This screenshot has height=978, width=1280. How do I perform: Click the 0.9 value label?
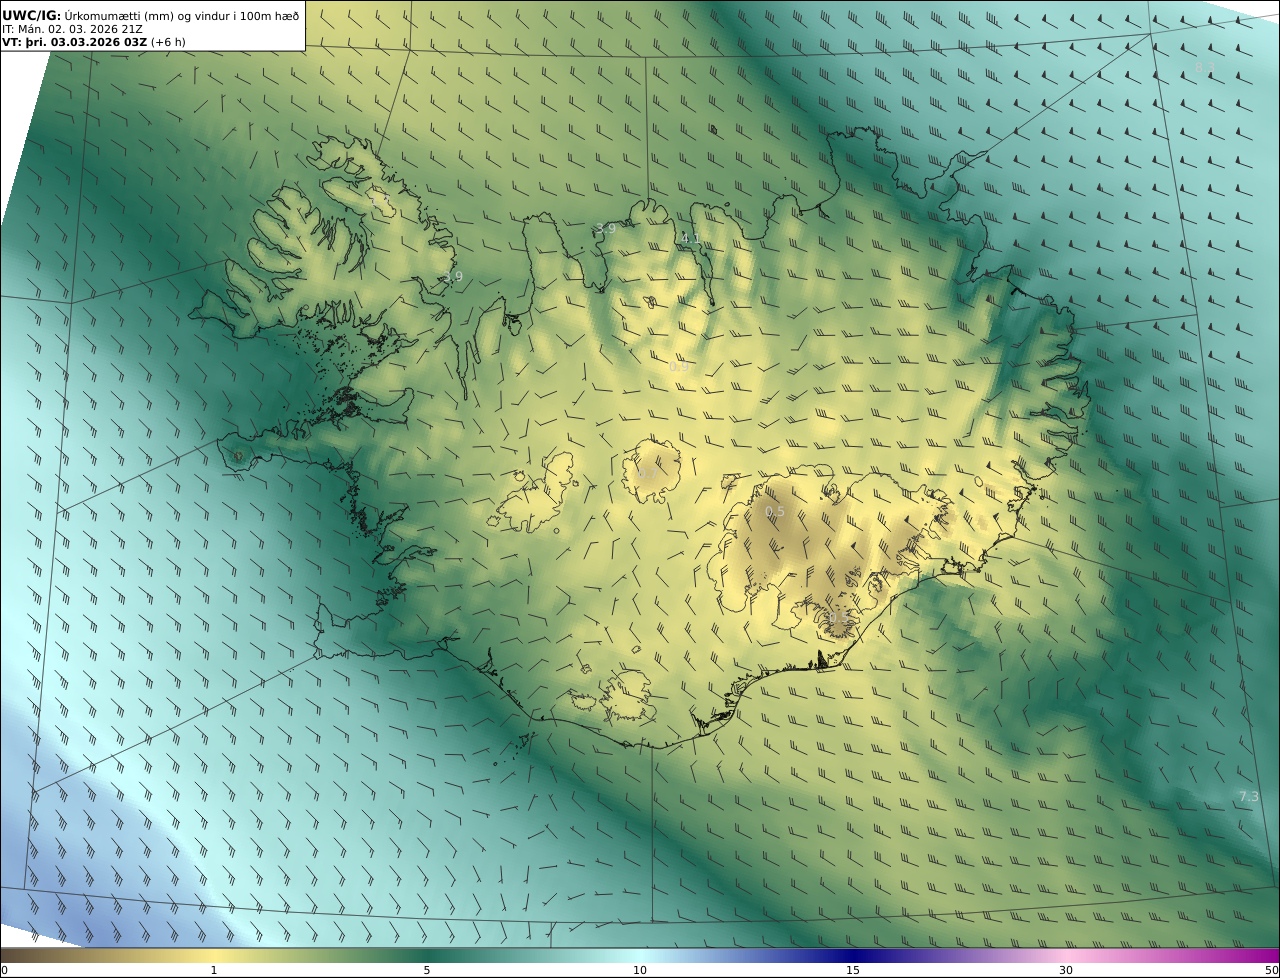click(x=678, y=367)
